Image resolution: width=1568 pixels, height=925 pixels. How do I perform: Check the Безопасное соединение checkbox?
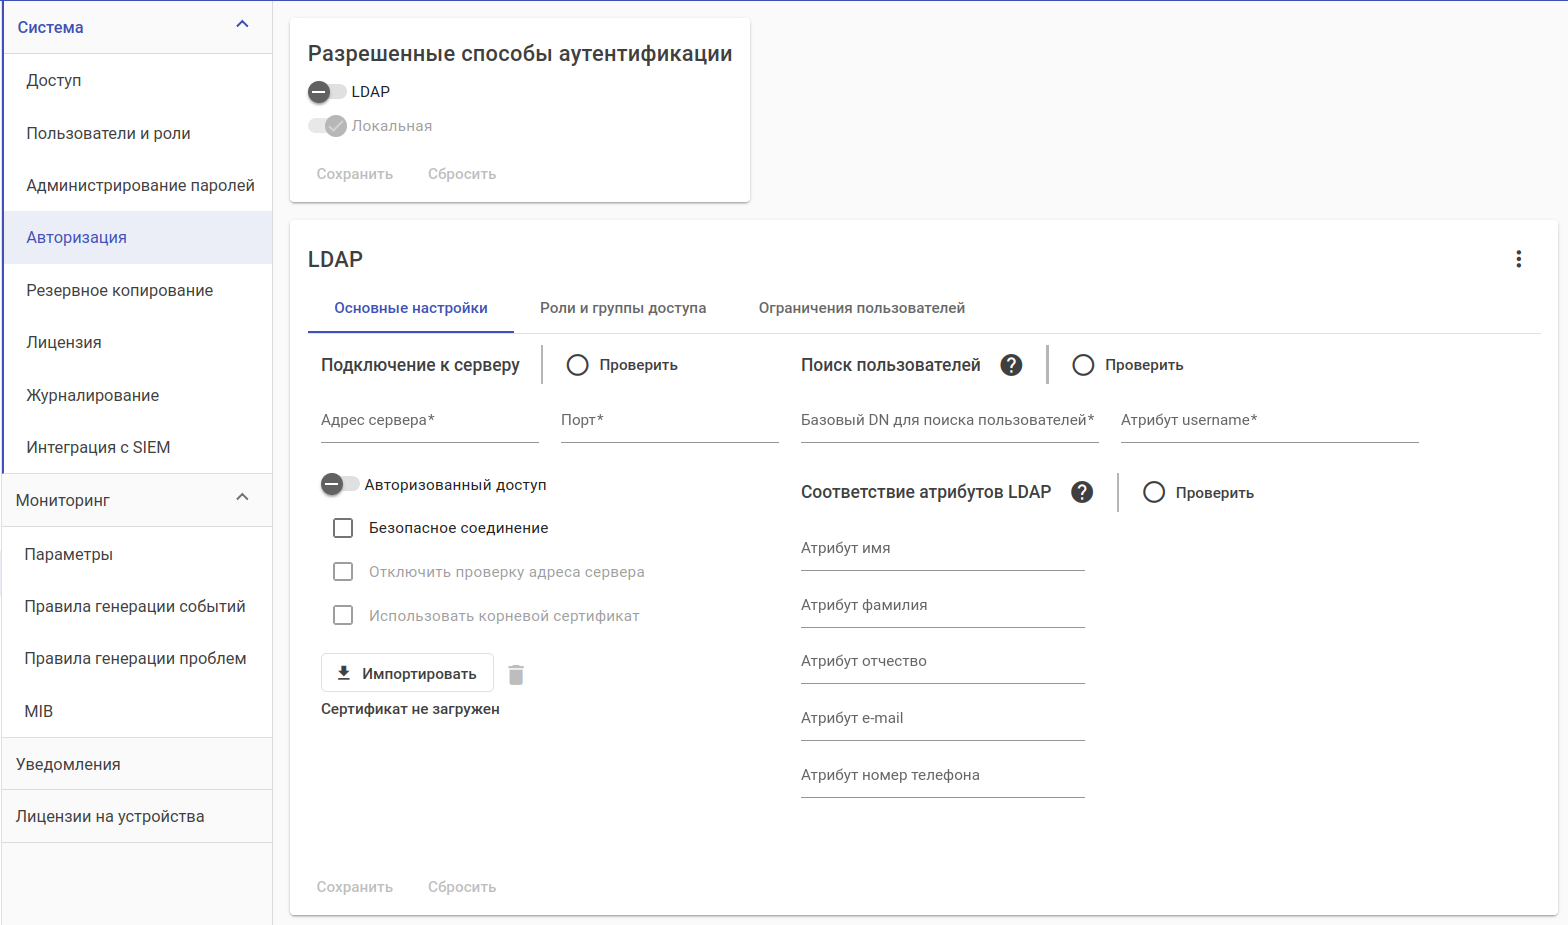[343, 528]
